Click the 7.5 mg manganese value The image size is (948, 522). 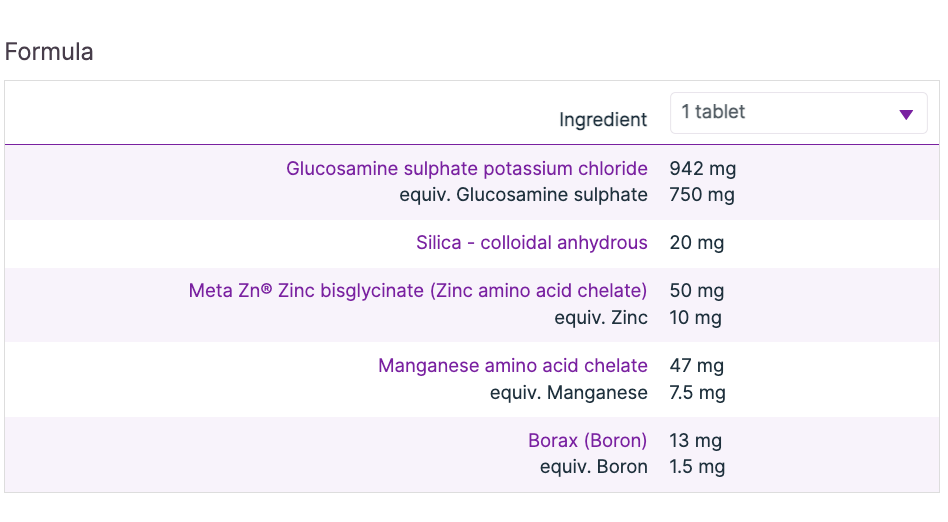(697, 393)
